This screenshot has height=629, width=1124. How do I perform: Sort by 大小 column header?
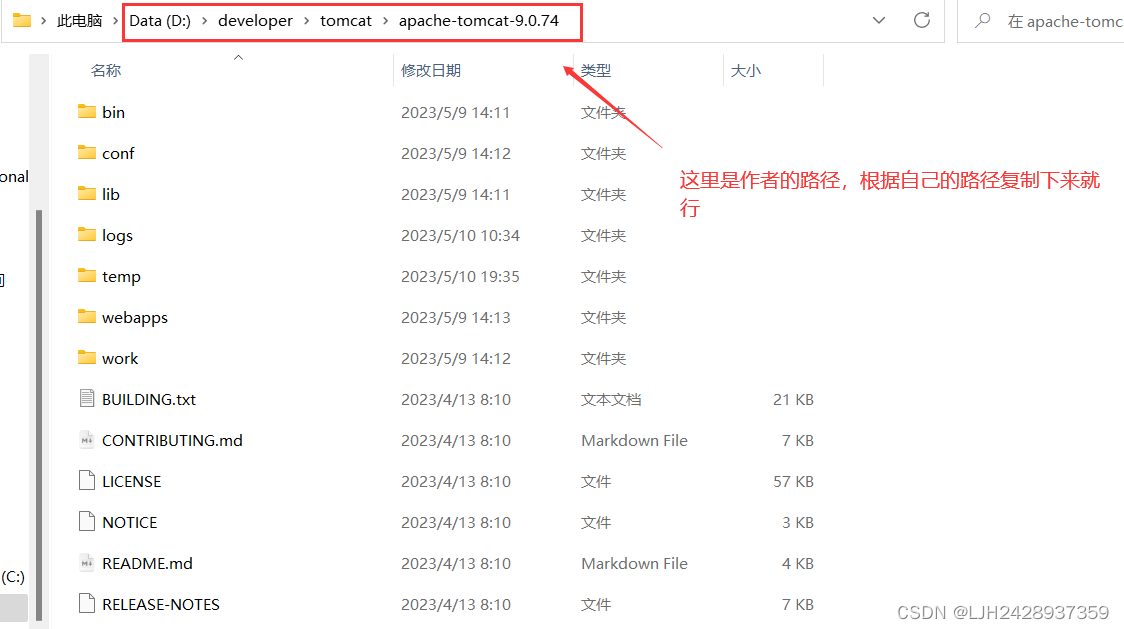746,70
